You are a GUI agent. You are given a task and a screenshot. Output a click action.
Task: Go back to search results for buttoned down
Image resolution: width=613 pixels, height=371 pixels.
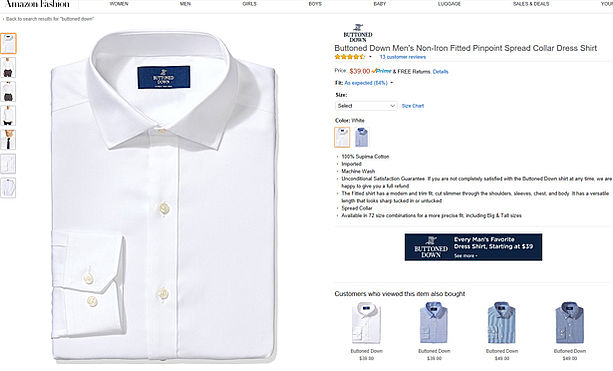pyautogui.click(x=48, y=19)
